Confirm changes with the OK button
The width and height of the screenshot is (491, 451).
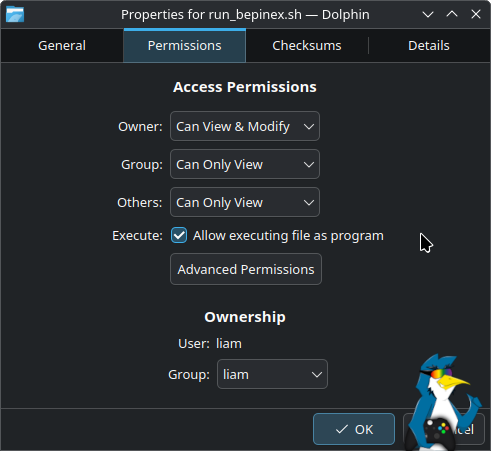tap(354, 429)
